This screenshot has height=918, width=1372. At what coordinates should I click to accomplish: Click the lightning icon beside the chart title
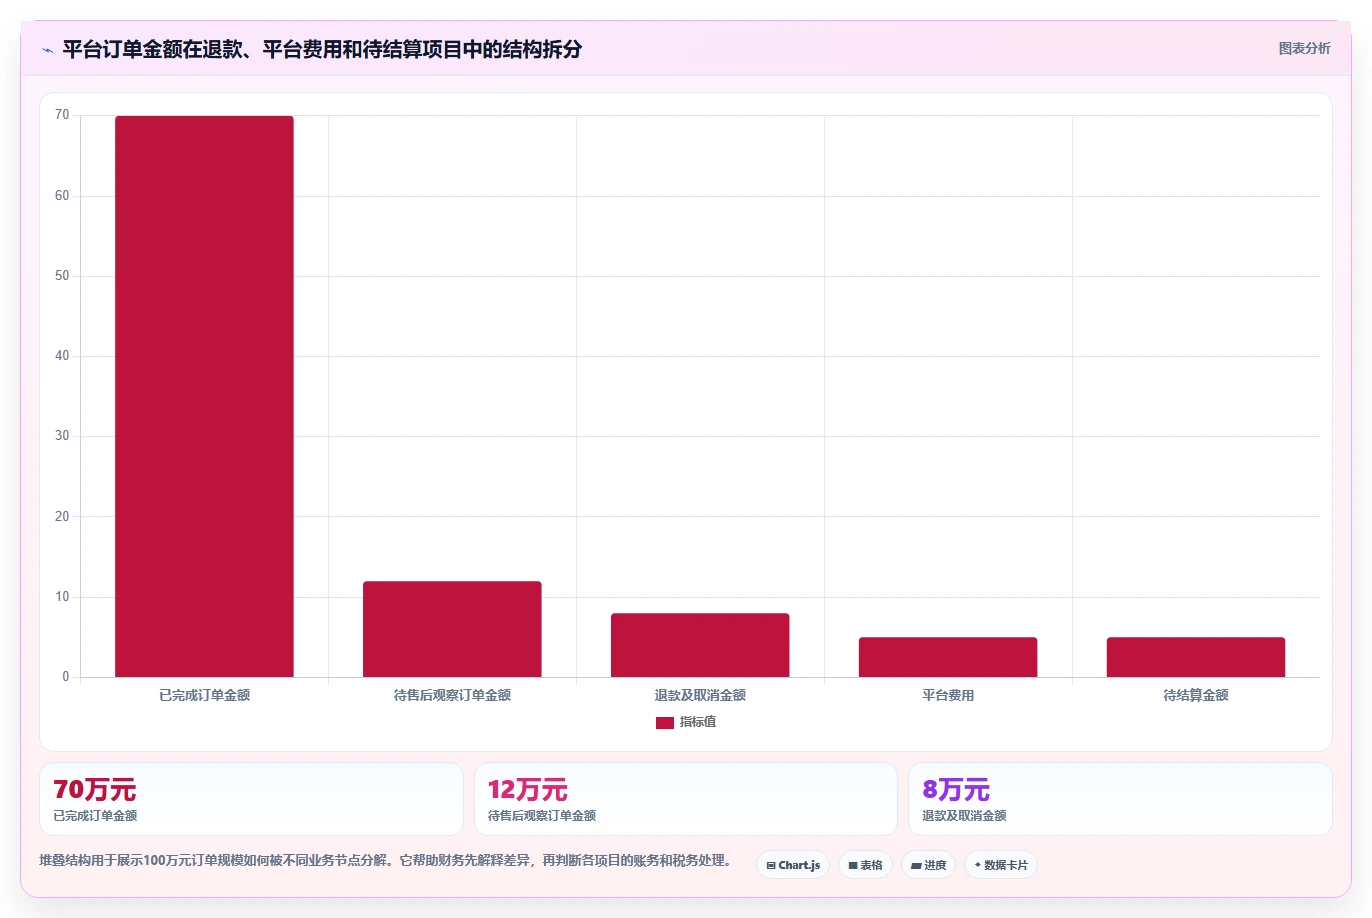point(47,50)
